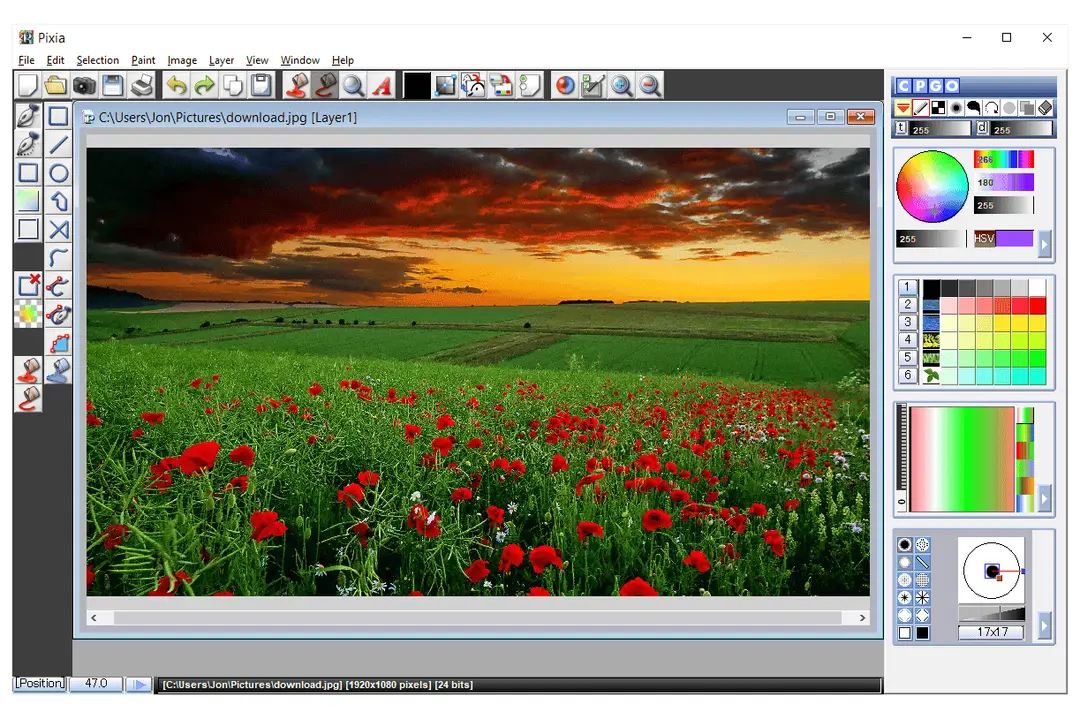Open the Edit menu

55,61
